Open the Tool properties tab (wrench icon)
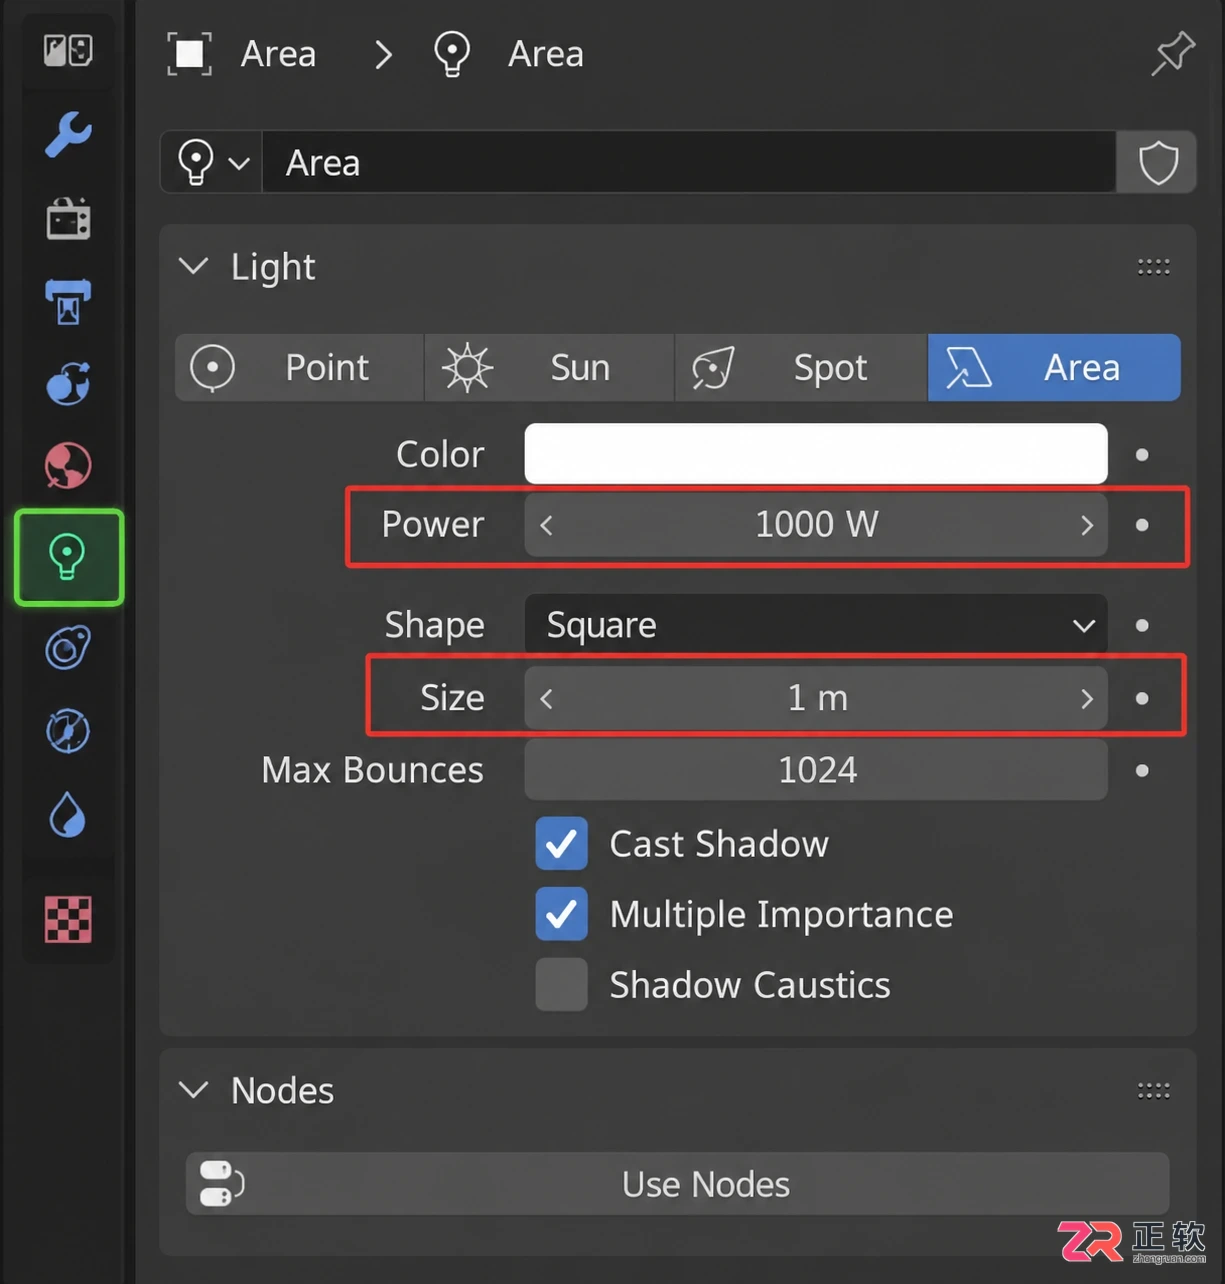The height and width of the screenshot is (1284, 1225). [x=68, y=134]
